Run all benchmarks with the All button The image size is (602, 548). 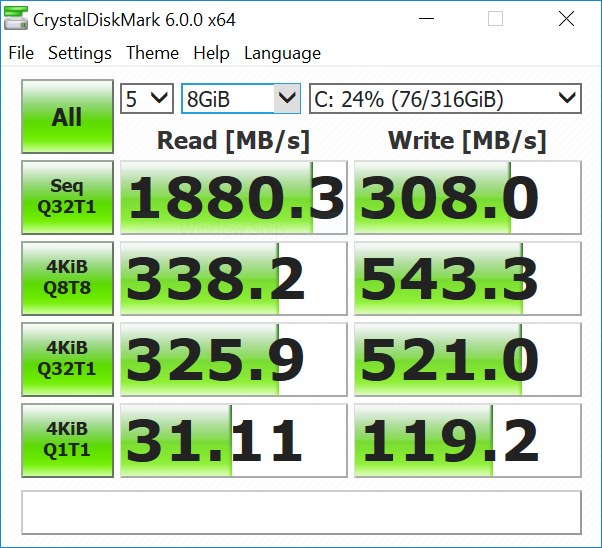coord(68,116)
